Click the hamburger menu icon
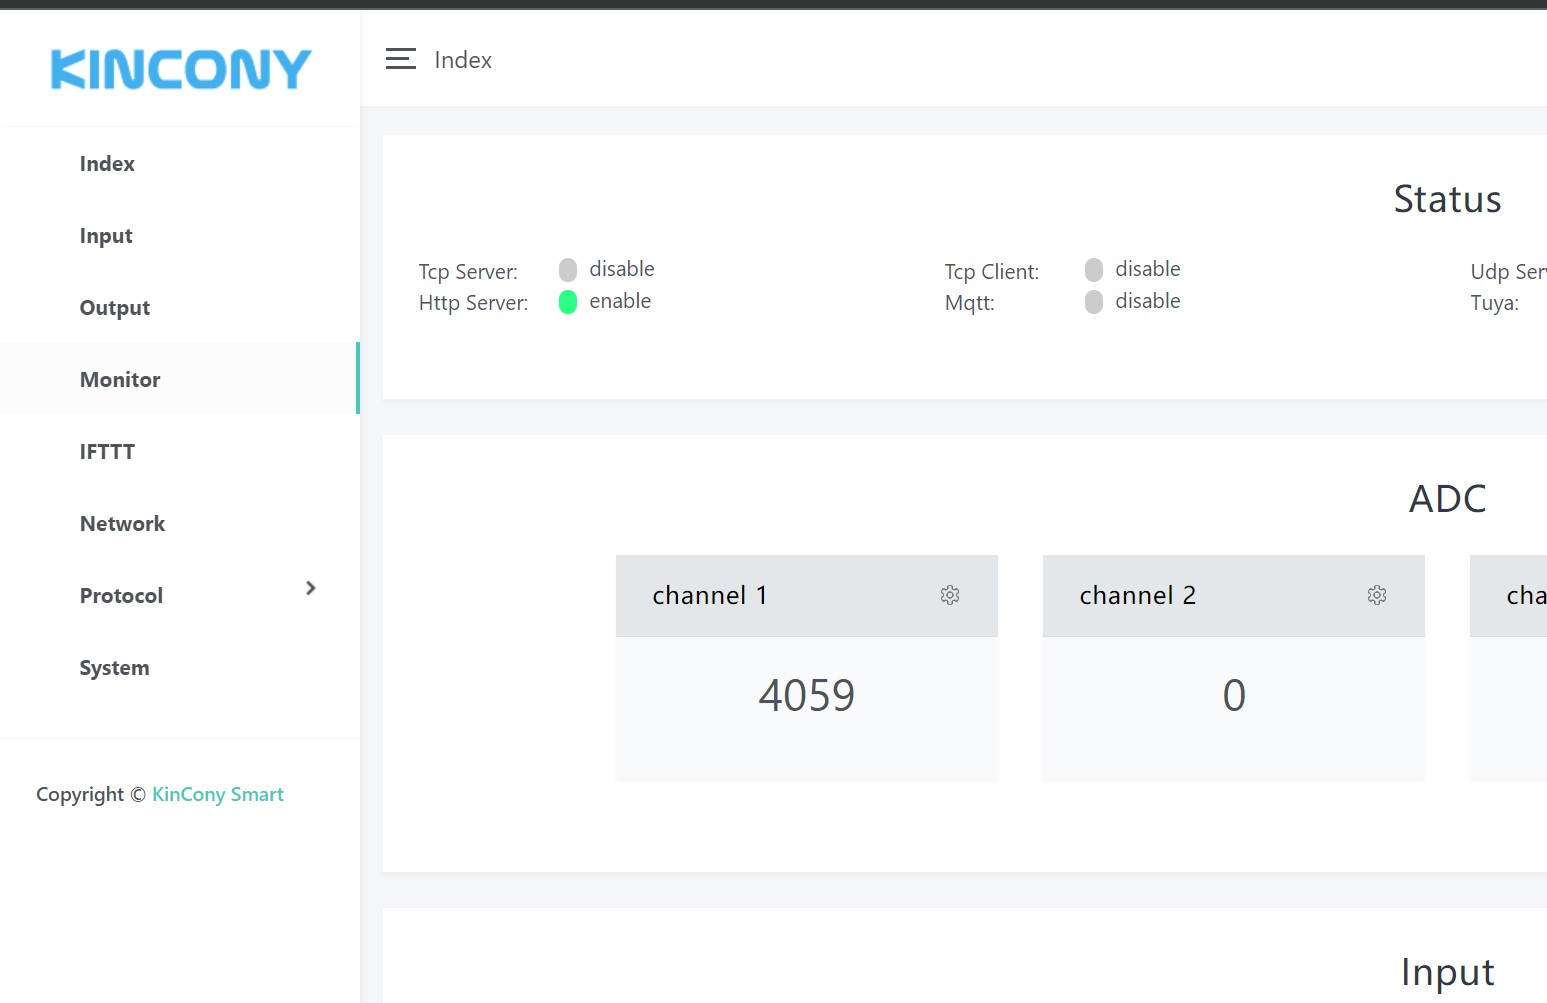This screenshot has height=1003, width=1547. pyautogui.click(x=400, y=60)
